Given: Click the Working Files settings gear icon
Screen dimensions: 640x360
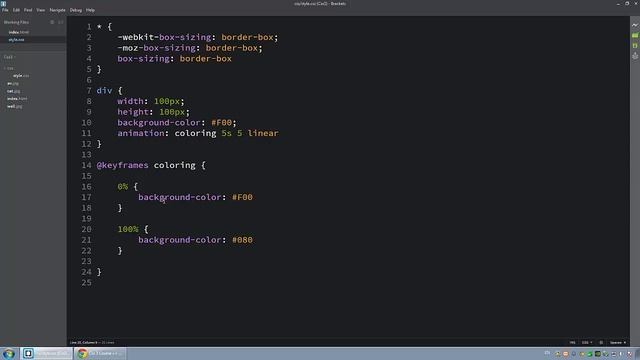Looking at the screenshot, I should pyautogui.click(x=52, y=22).
